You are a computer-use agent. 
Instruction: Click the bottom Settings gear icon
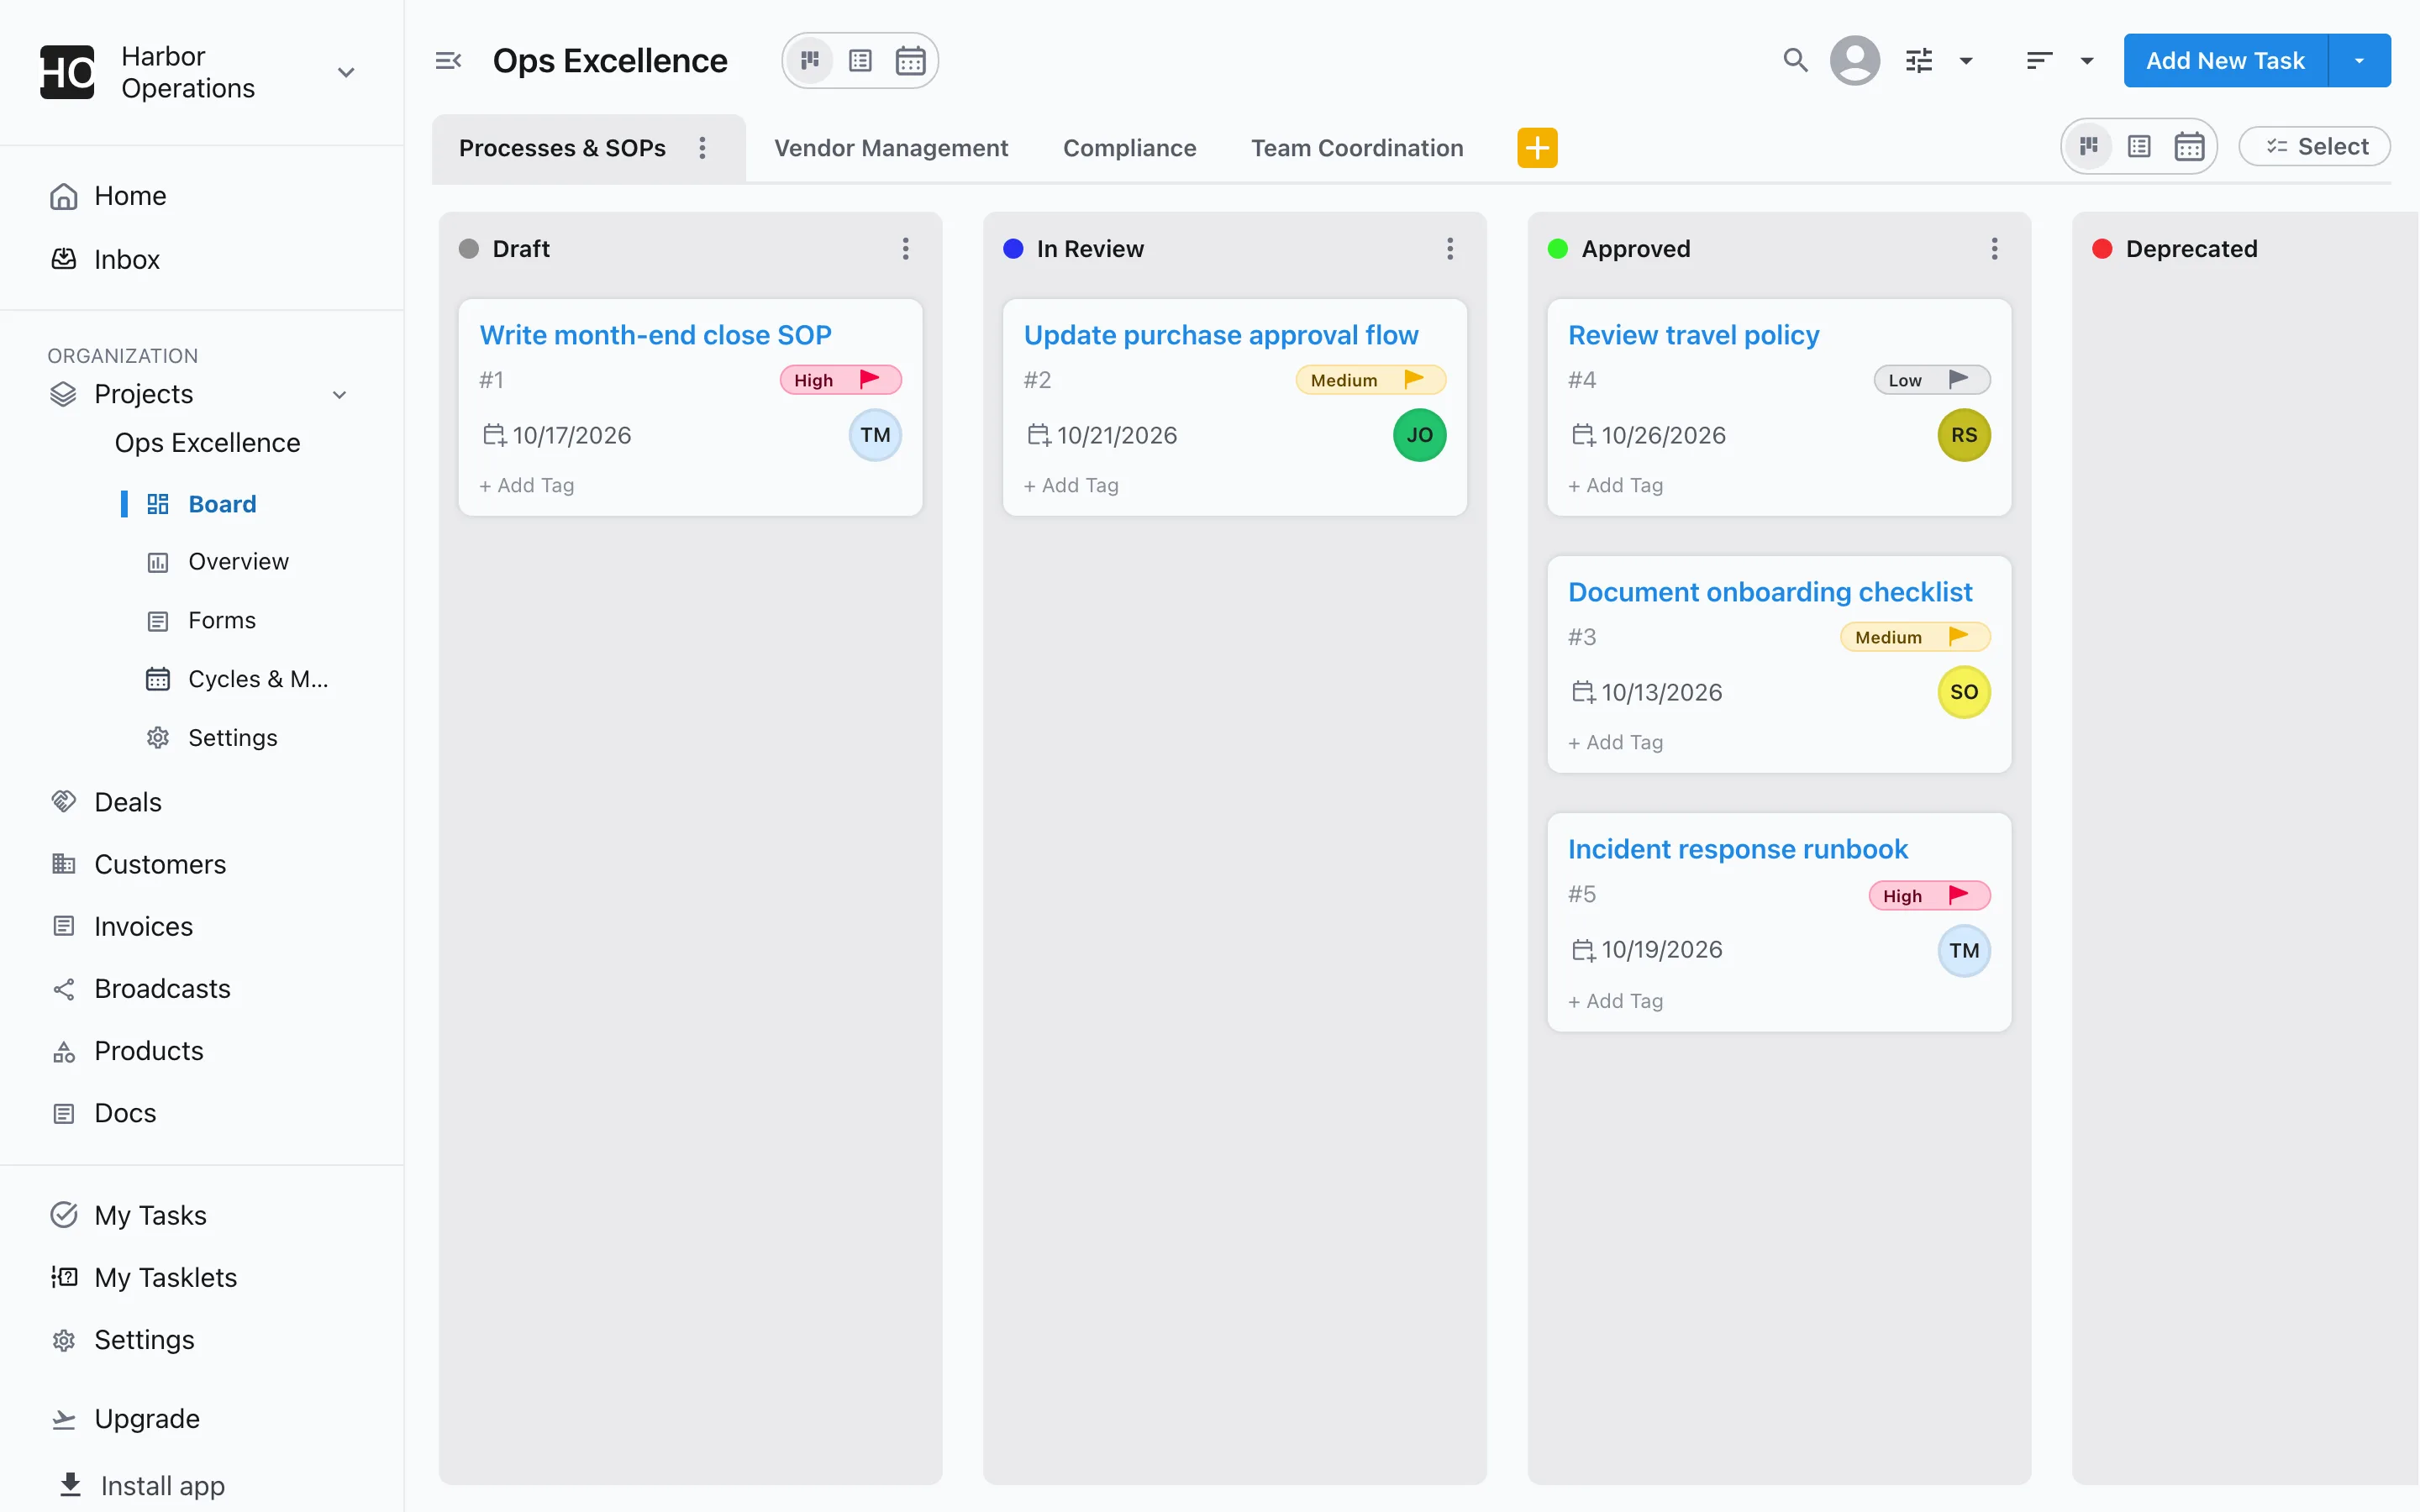64,1340
